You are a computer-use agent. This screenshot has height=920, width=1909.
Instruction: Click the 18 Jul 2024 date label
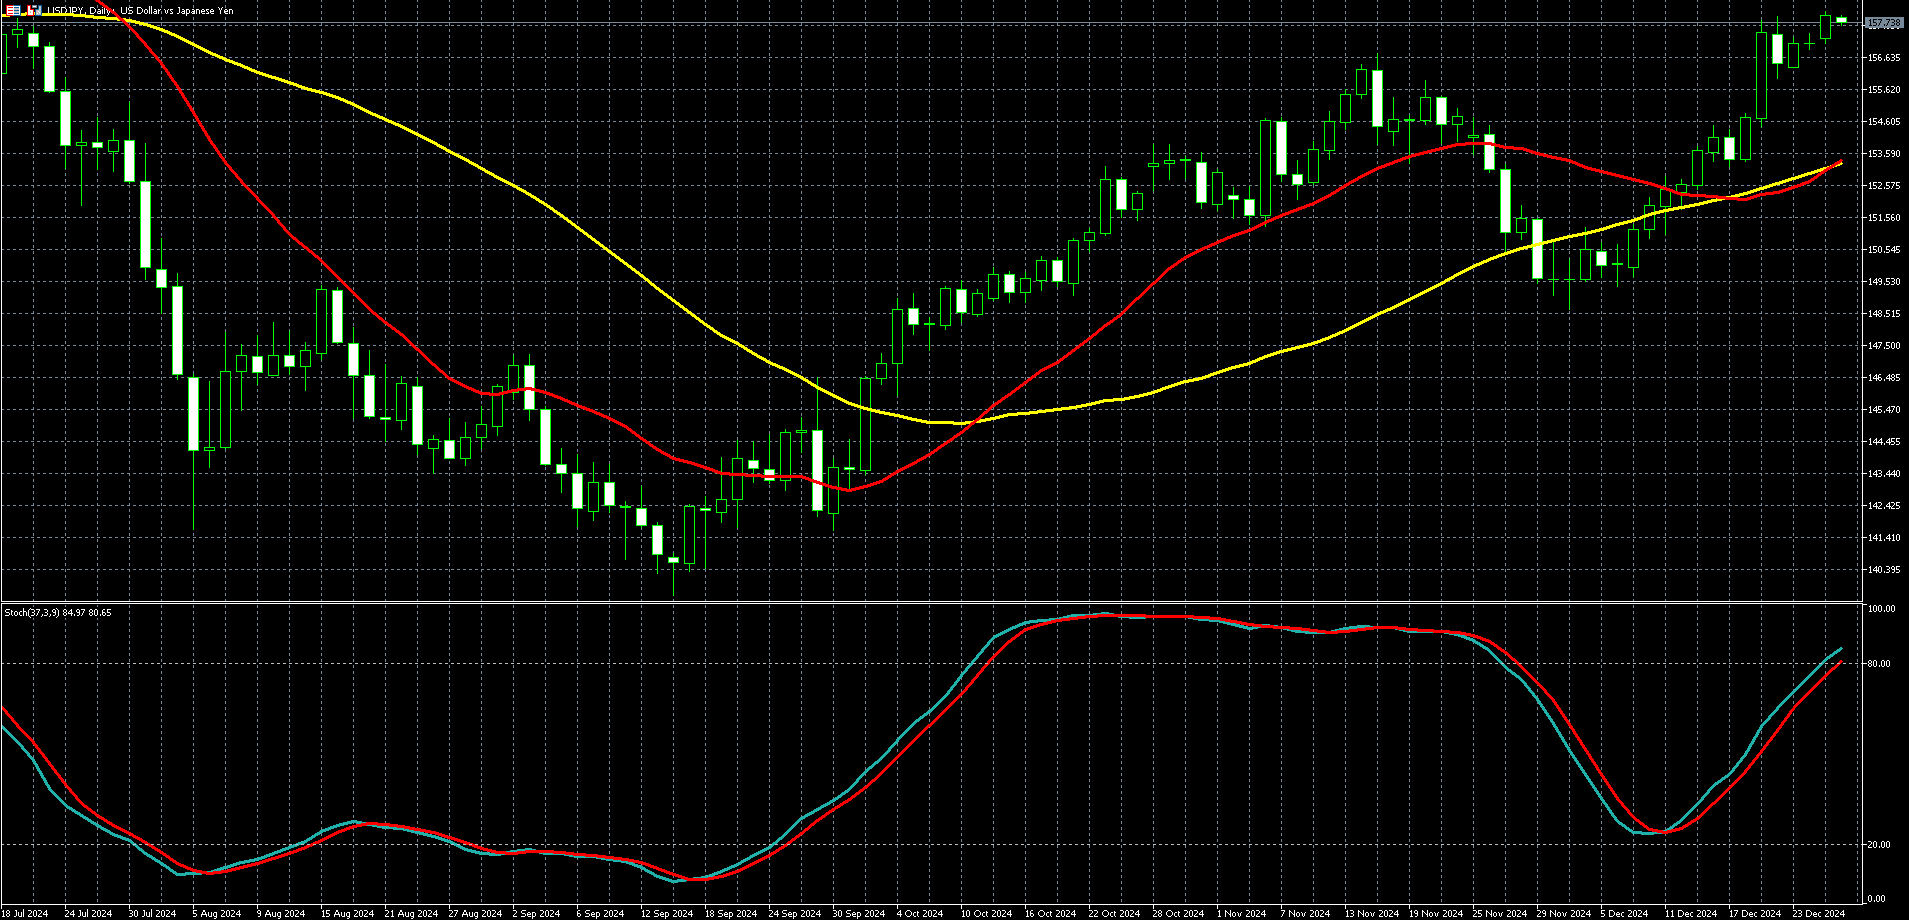[x=24, y=913]
